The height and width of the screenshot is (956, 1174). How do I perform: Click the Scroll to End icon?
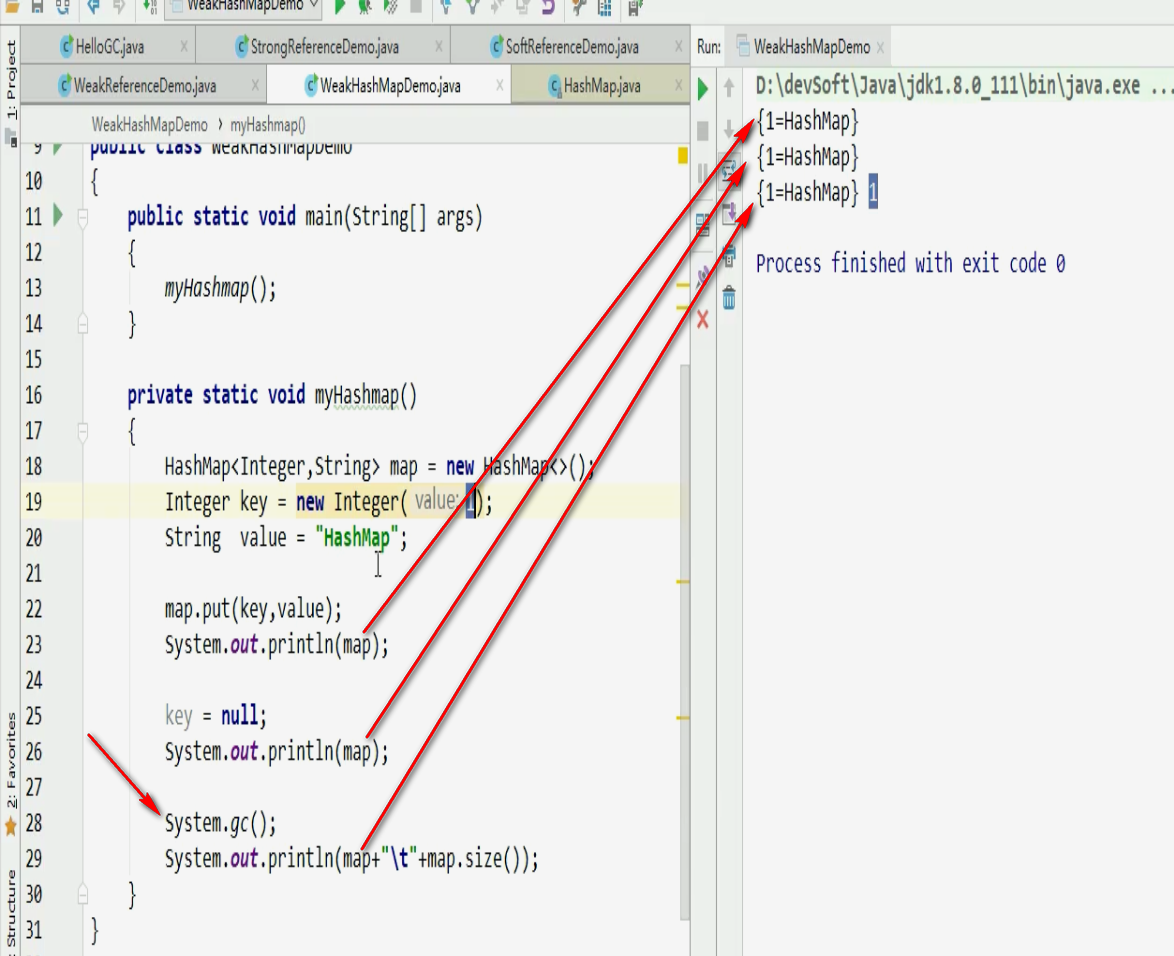[x=729, y=213]
